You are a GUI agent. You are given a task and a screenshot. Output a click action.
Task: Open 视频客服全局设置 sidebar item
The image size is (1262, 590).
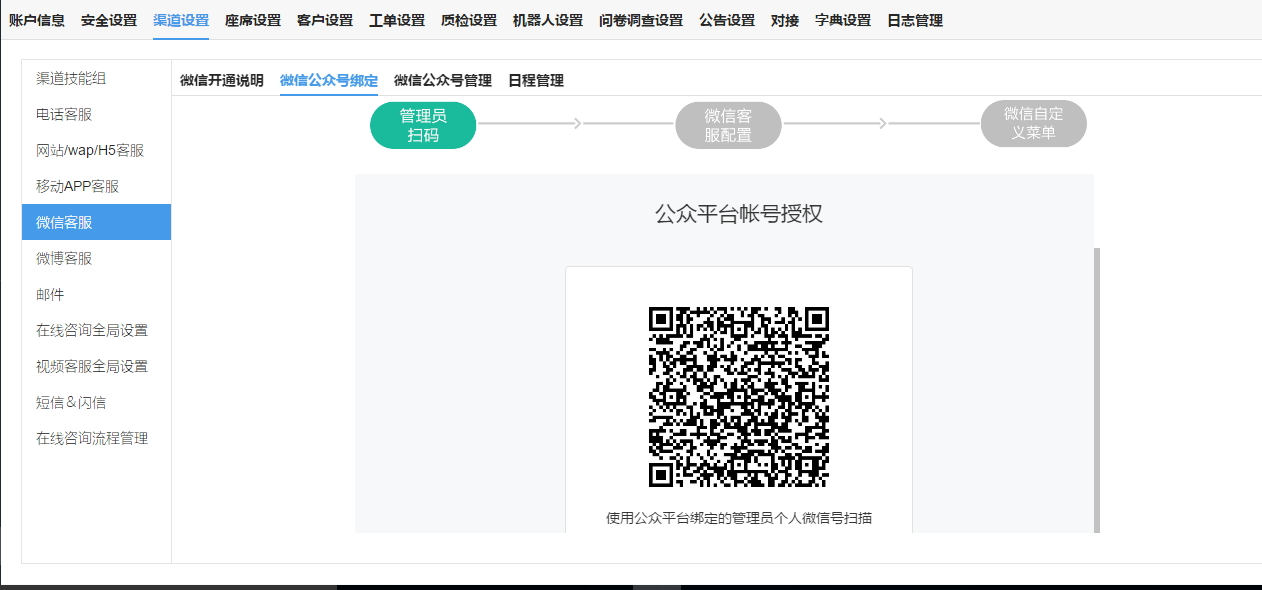click(x=96, y=366)
